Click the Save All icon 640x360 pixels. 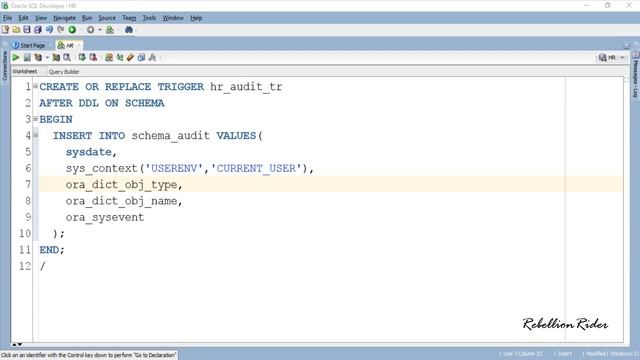pyautogui.click(x=38, y=30)
